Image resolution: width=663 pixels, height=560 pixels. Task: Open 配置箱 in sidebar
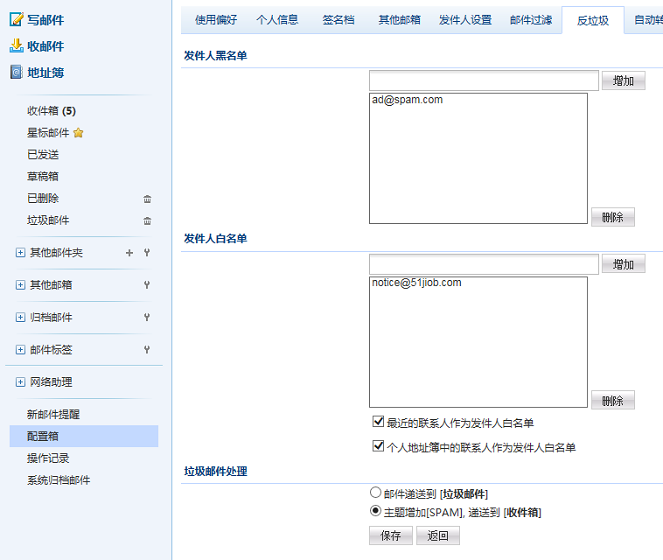tap(84, 436)
